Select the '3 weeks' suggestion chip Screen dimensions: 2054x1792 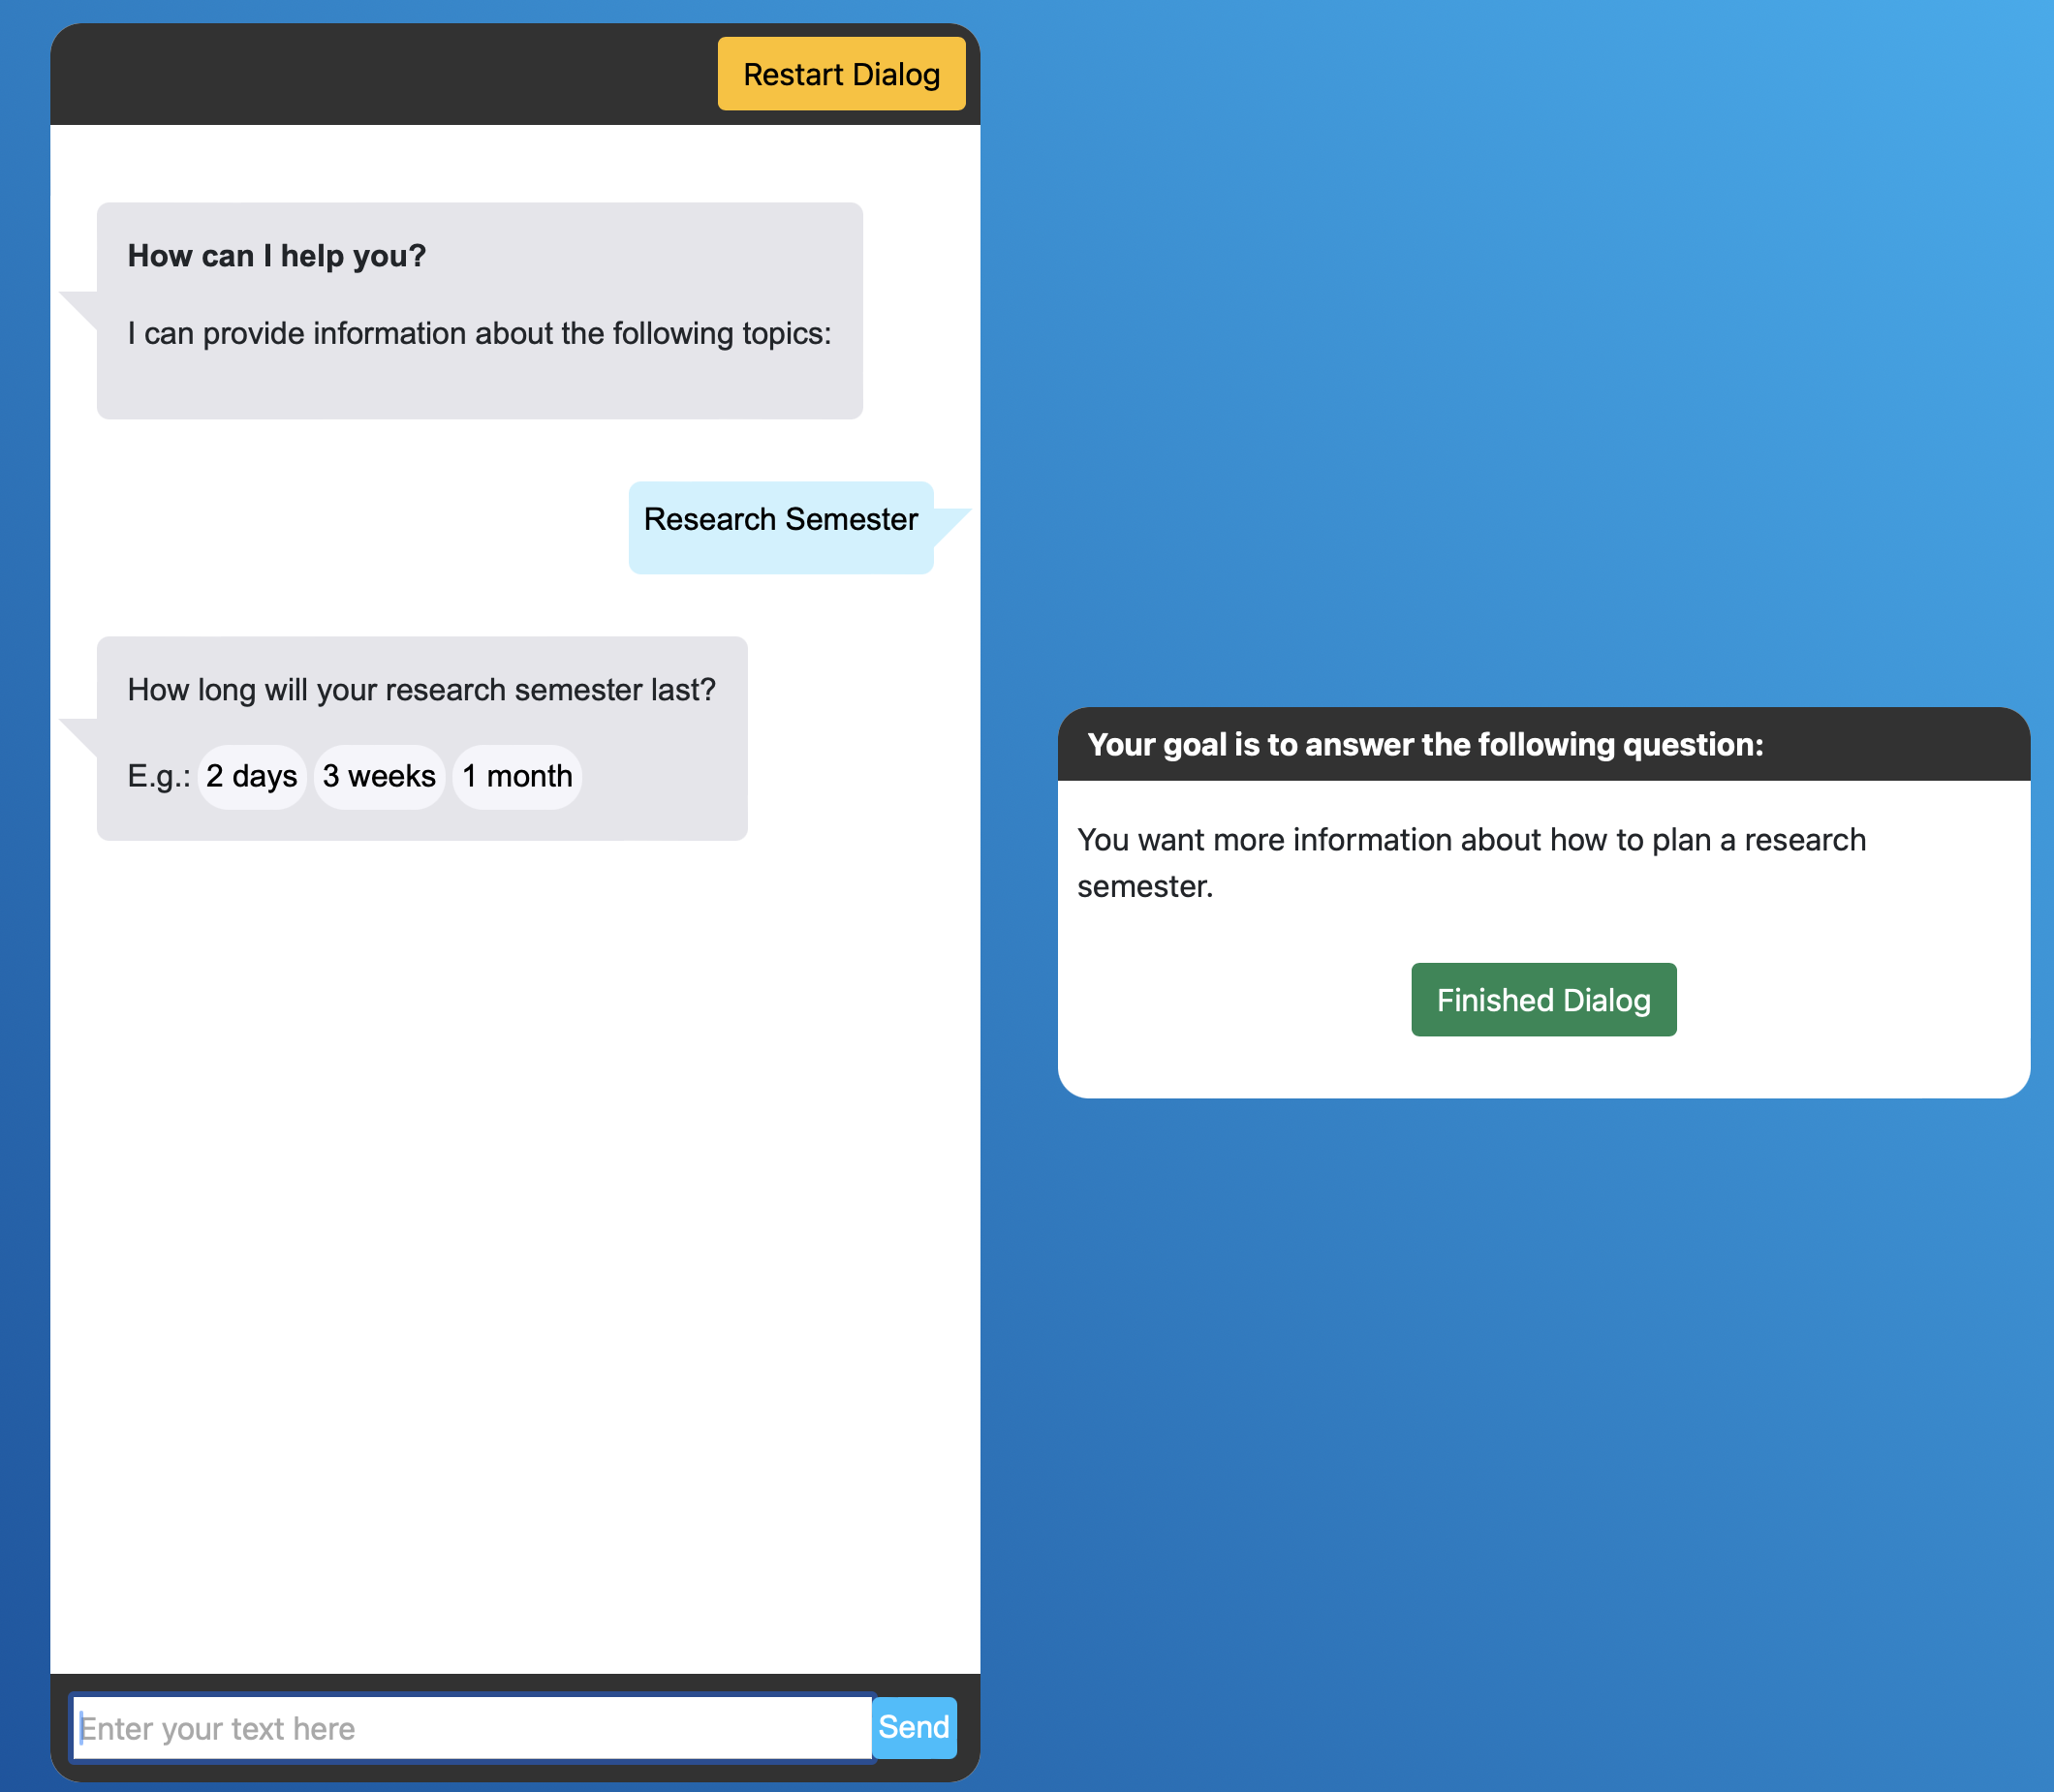(x=378, y=776)
